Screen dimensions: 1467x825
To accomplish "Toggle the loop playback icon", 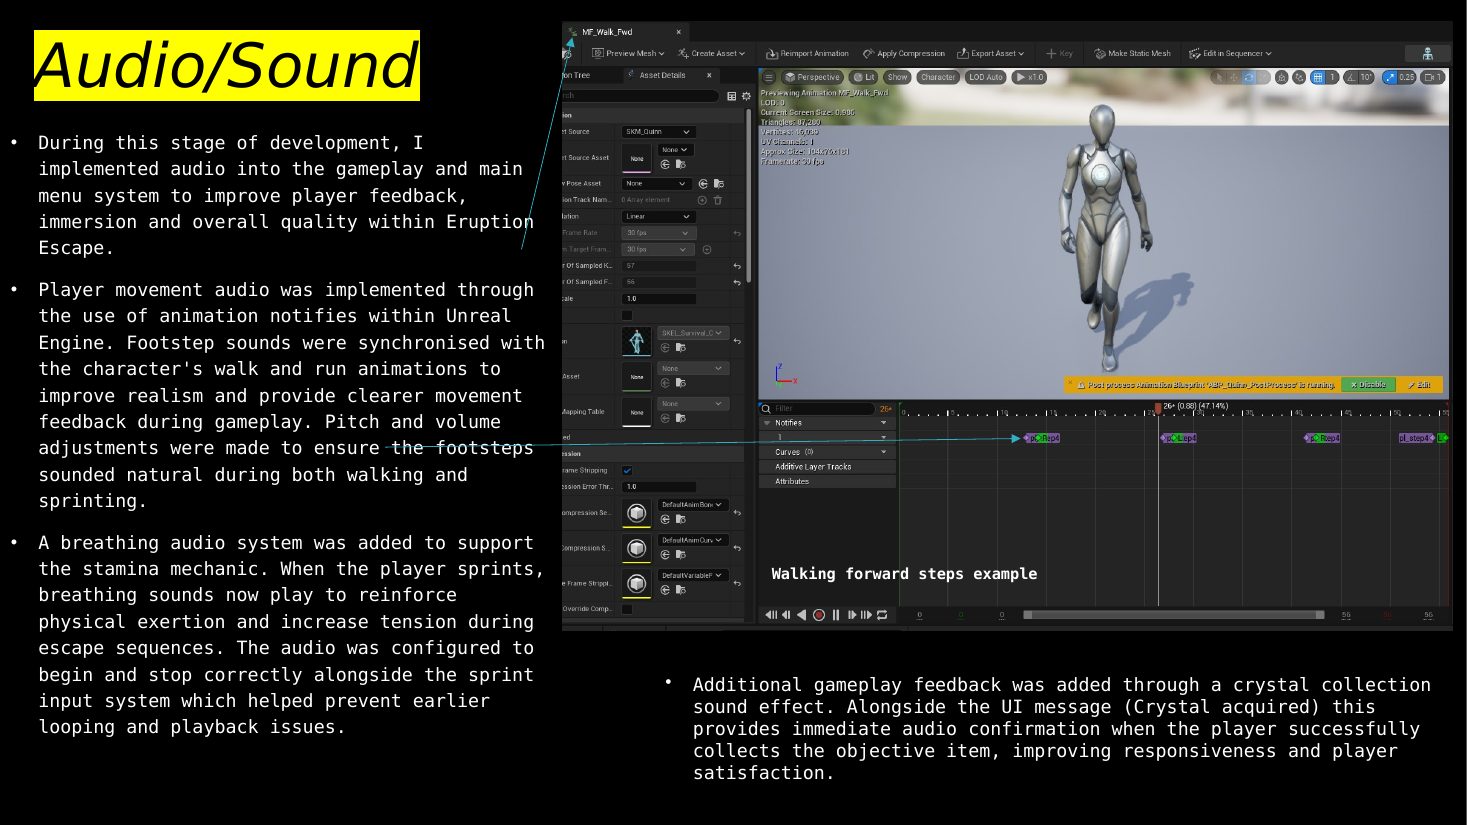I will (882, 615).
